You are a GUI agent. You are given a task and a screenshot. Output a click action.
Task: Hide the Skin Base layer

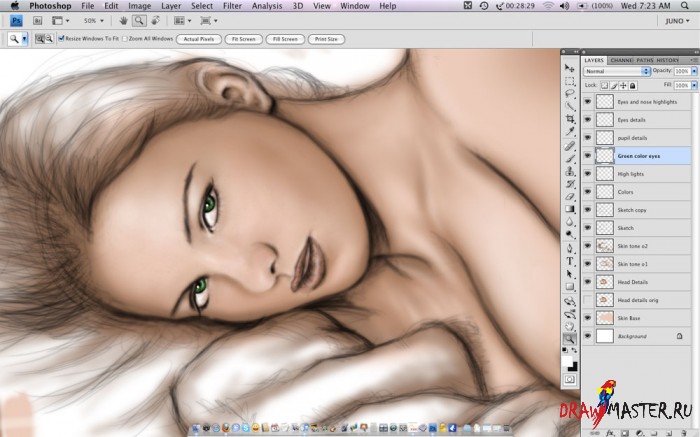click(588, 318)
